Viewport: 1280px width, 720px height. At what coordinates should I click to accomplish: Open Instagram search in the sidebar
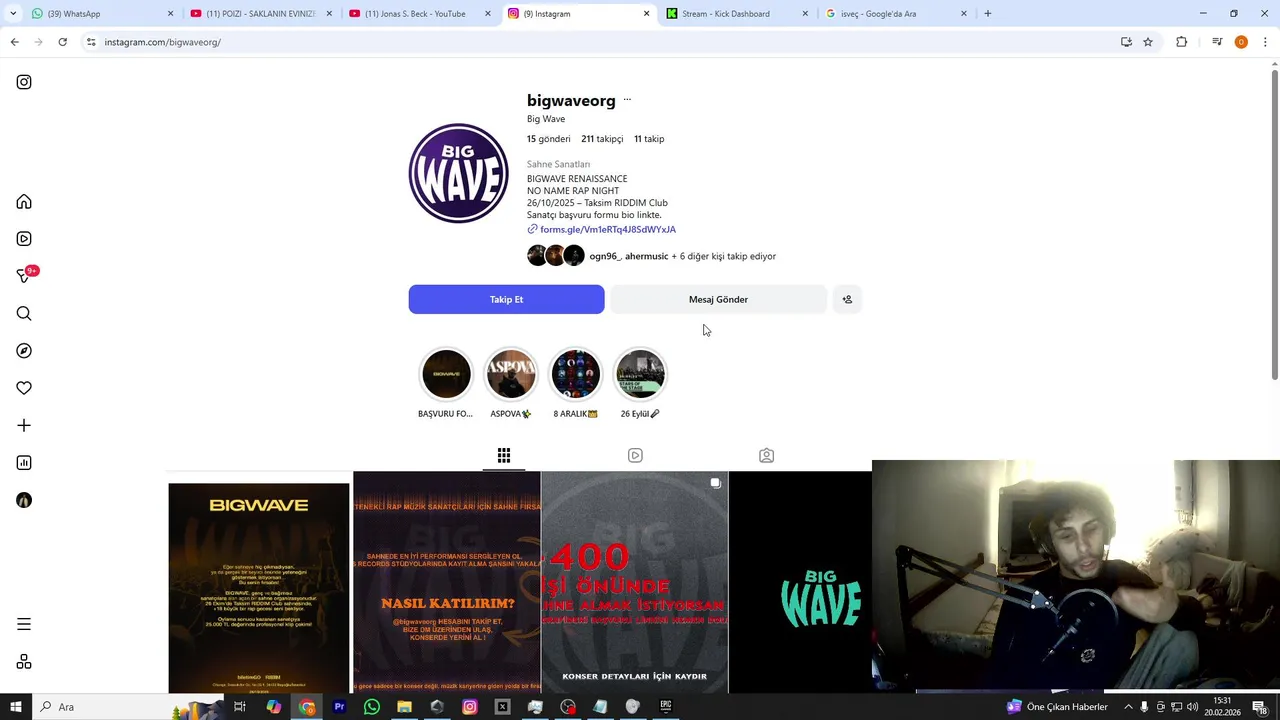pyautogui.click(x=24, y=314)
